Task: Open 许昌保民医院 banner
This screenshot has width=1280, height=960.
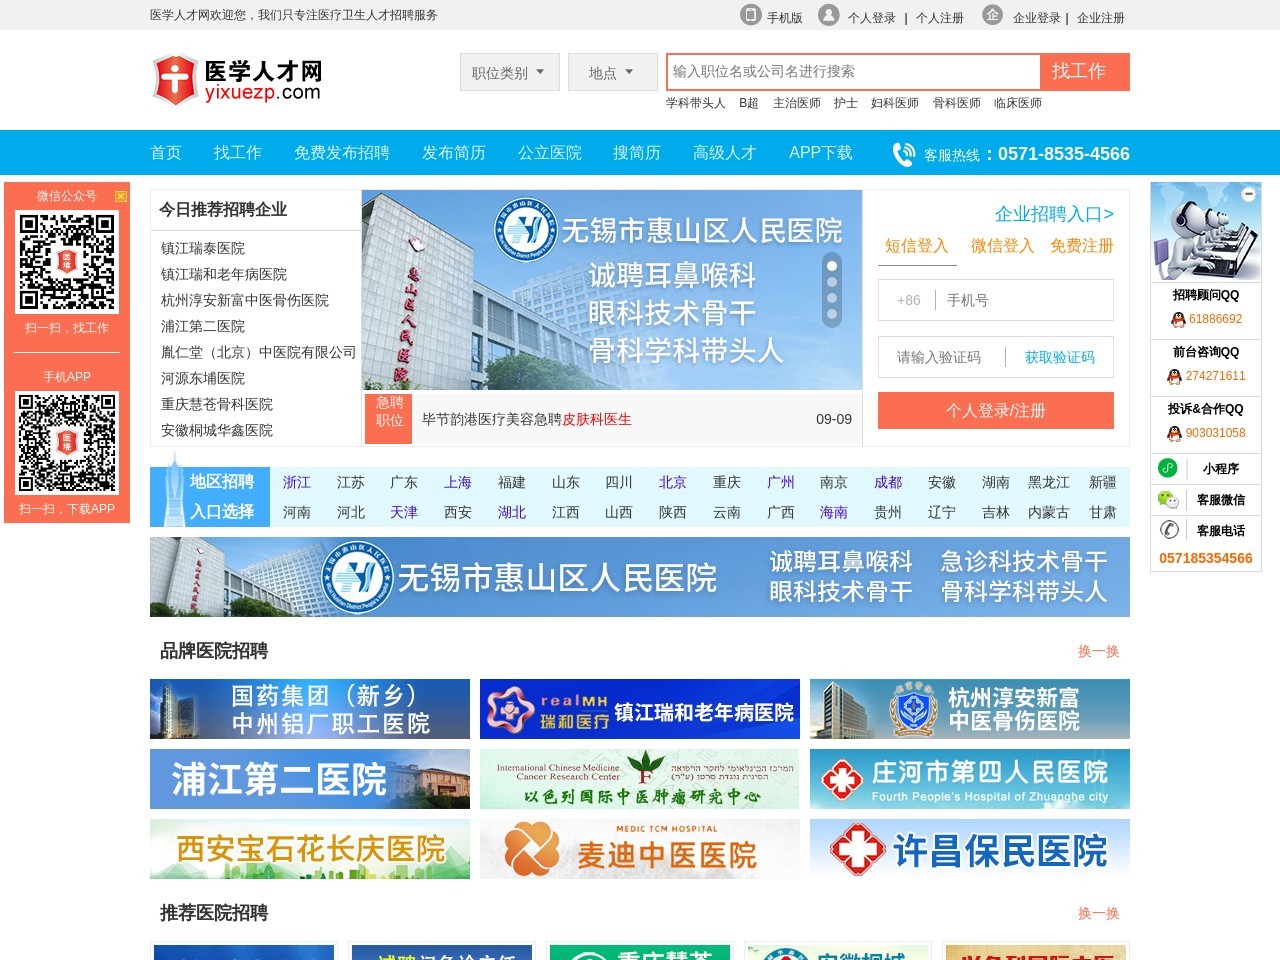Action: pos(970,849)
